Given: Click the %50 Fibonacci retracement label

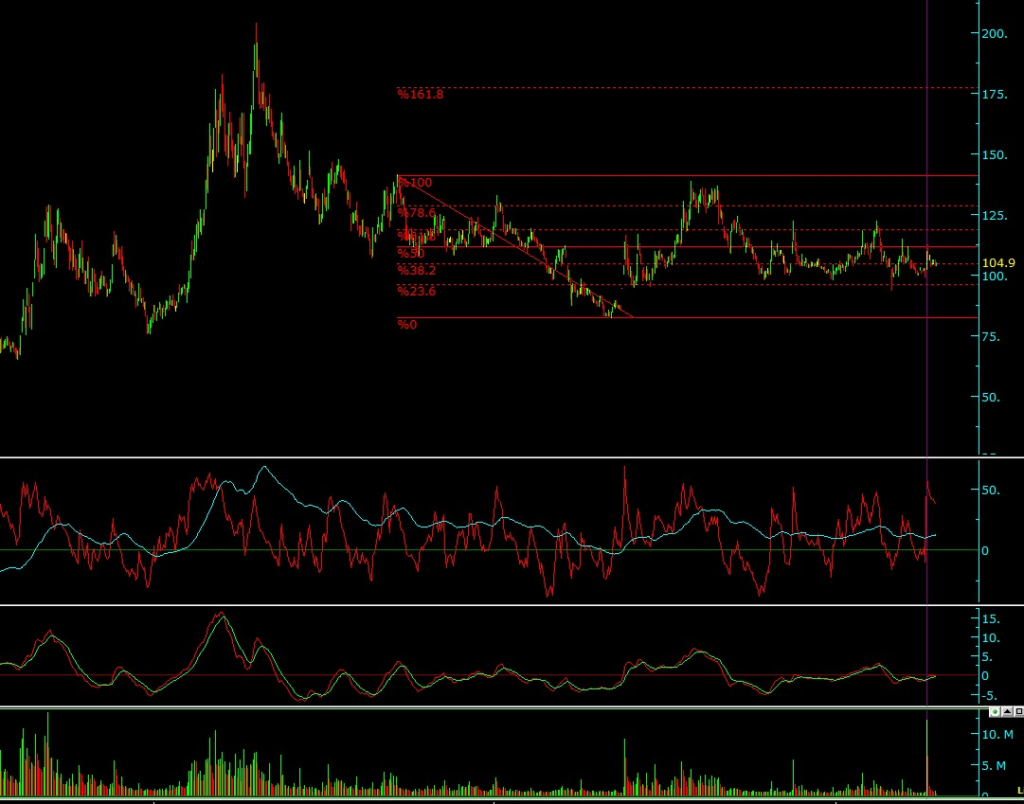Looking at the screenshot, I should tap(411, 253).
